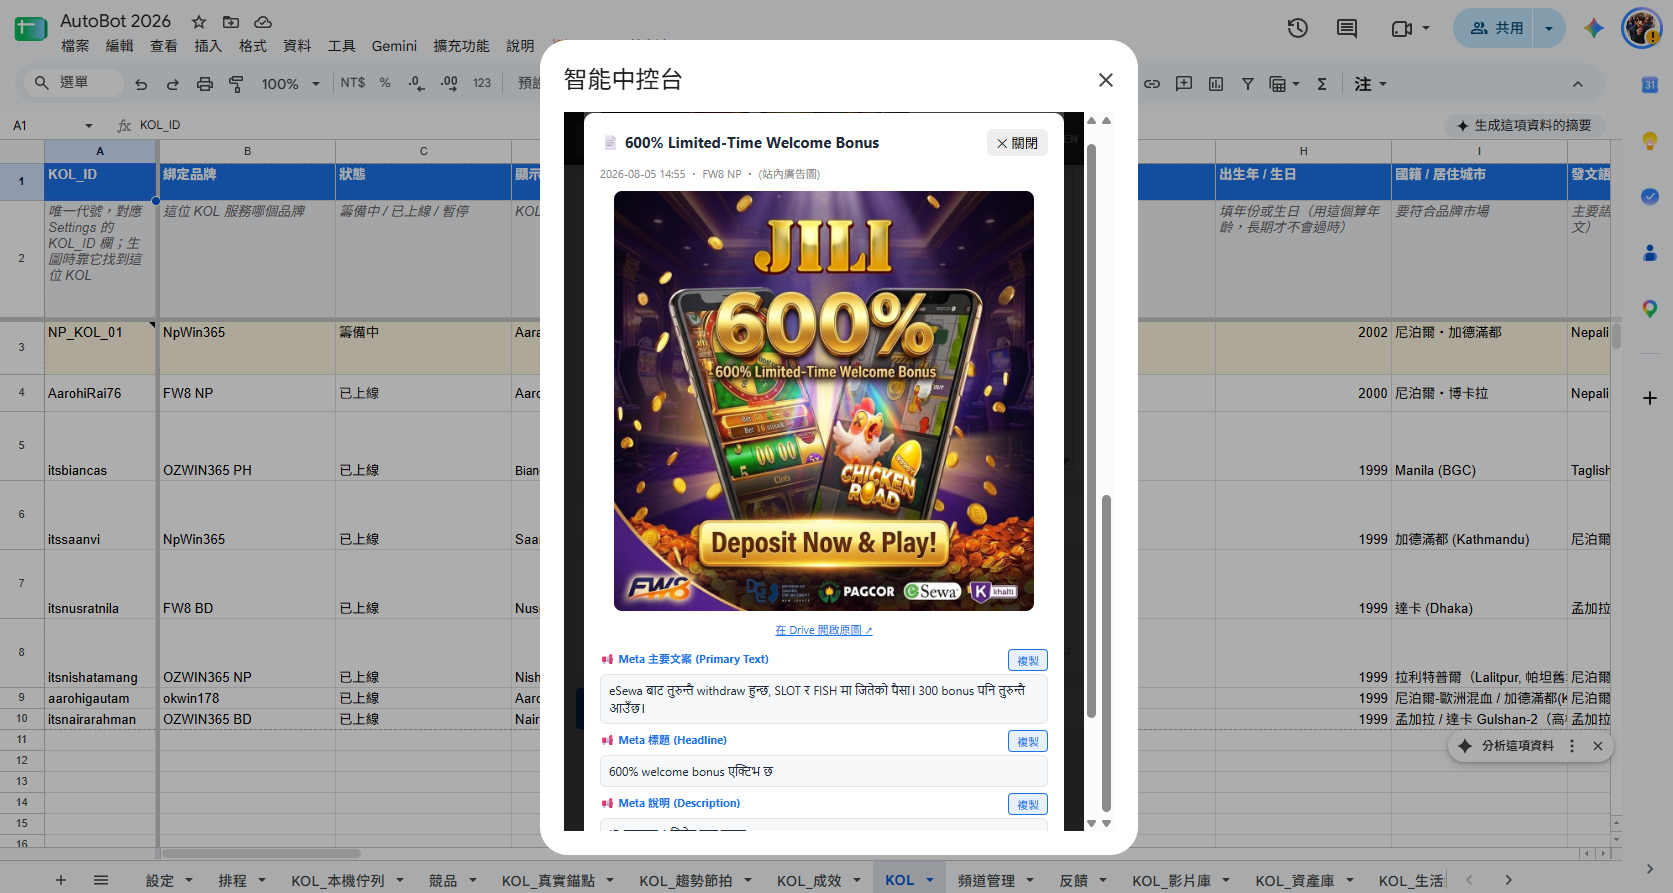Apply NT$ currency format
The width and height of the screenshot is (1673, 893).
[353, 83]
